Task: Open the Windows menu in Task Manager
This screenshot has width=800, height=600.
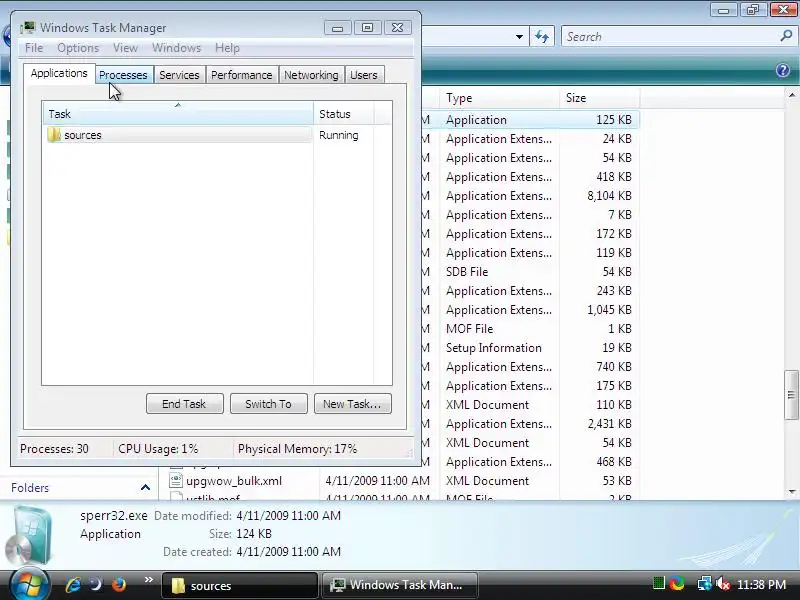Action: [177, 48]
